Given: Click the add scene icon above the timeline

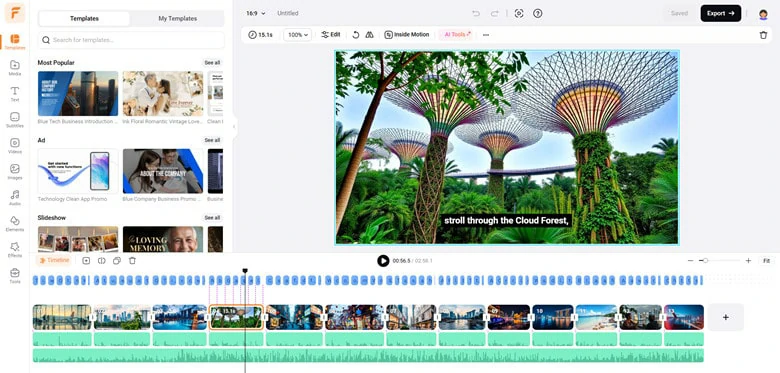Looking at the screenshot, I should (86, 261).
